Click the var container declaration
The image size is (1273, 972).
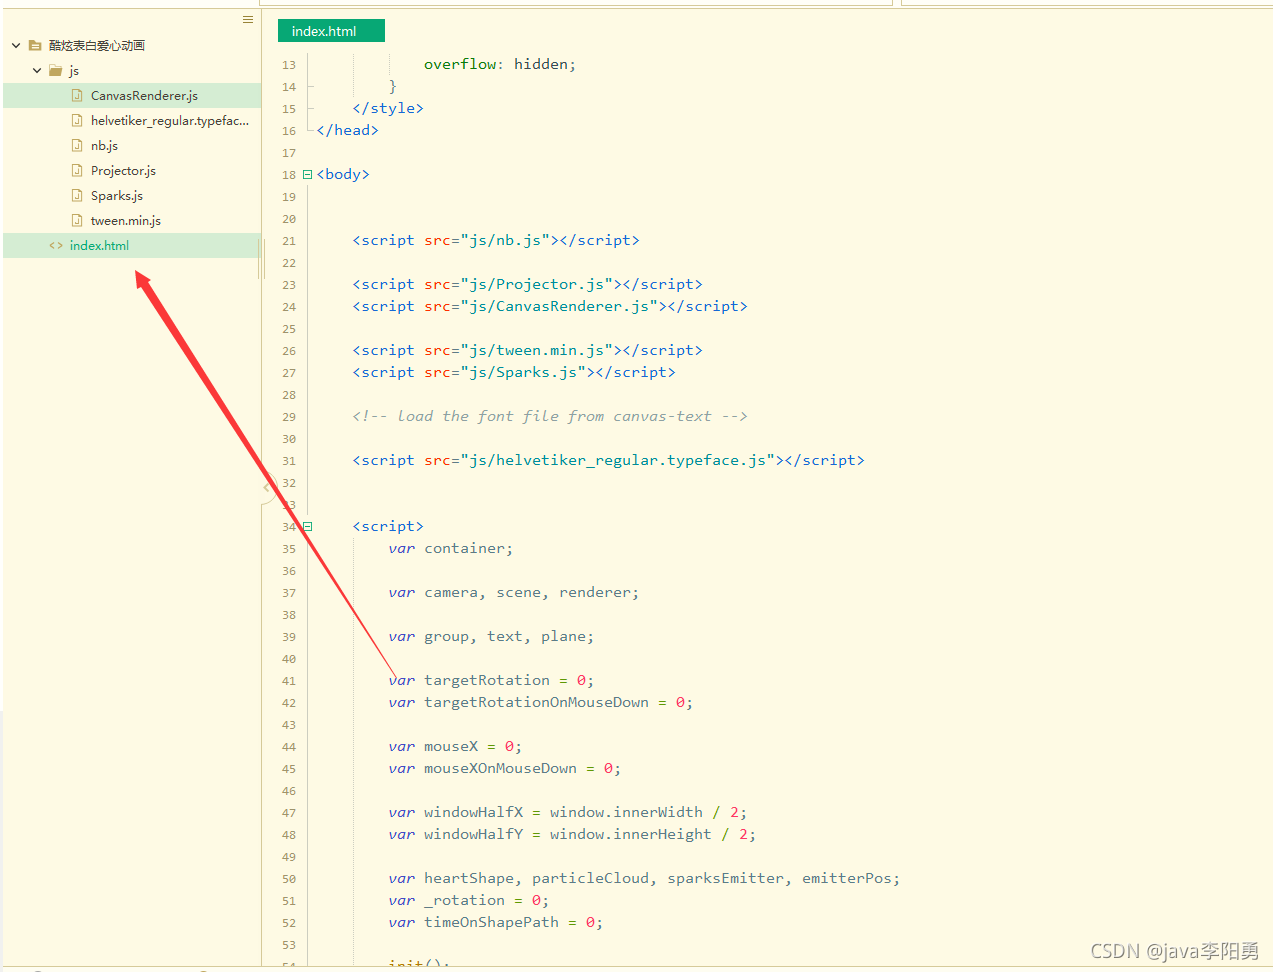pos(451,548)
